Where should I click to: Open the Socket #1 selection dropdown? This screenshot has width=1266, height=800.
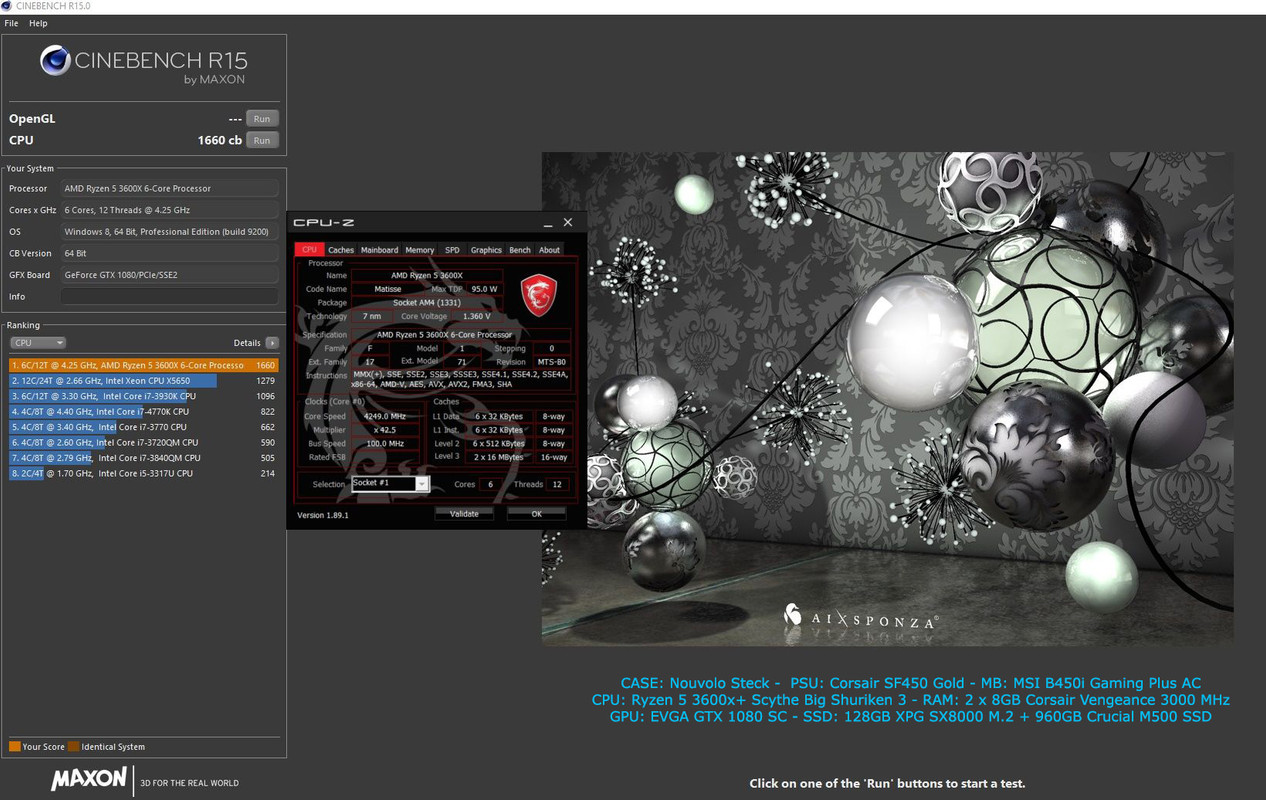(390, 484)
